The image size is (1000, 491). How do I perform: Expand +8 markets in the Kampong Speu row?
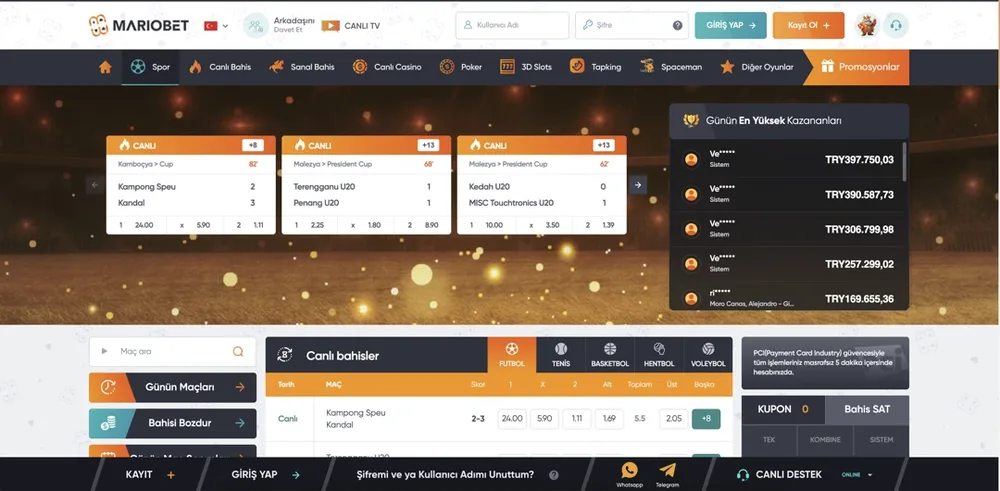706,419
